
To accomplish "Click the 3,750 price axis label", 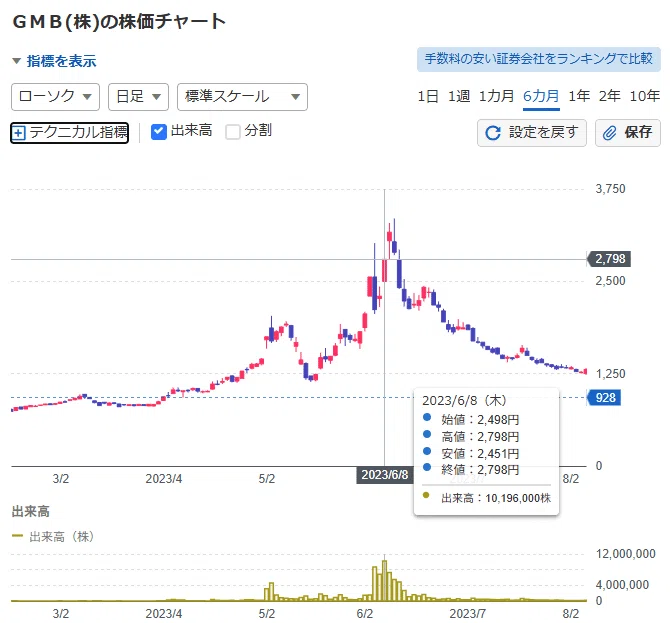I will [x=610, y=189].
